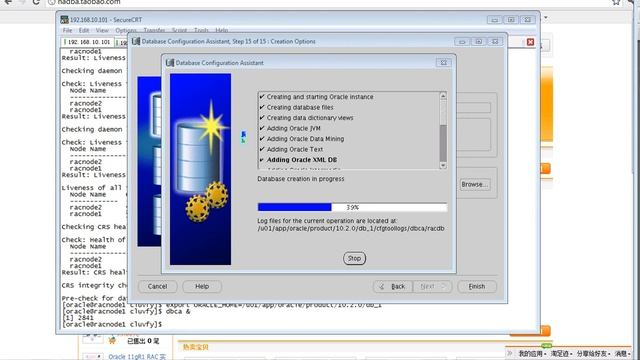Open SecureCRT Edit menu

click(x=84, y=30)
